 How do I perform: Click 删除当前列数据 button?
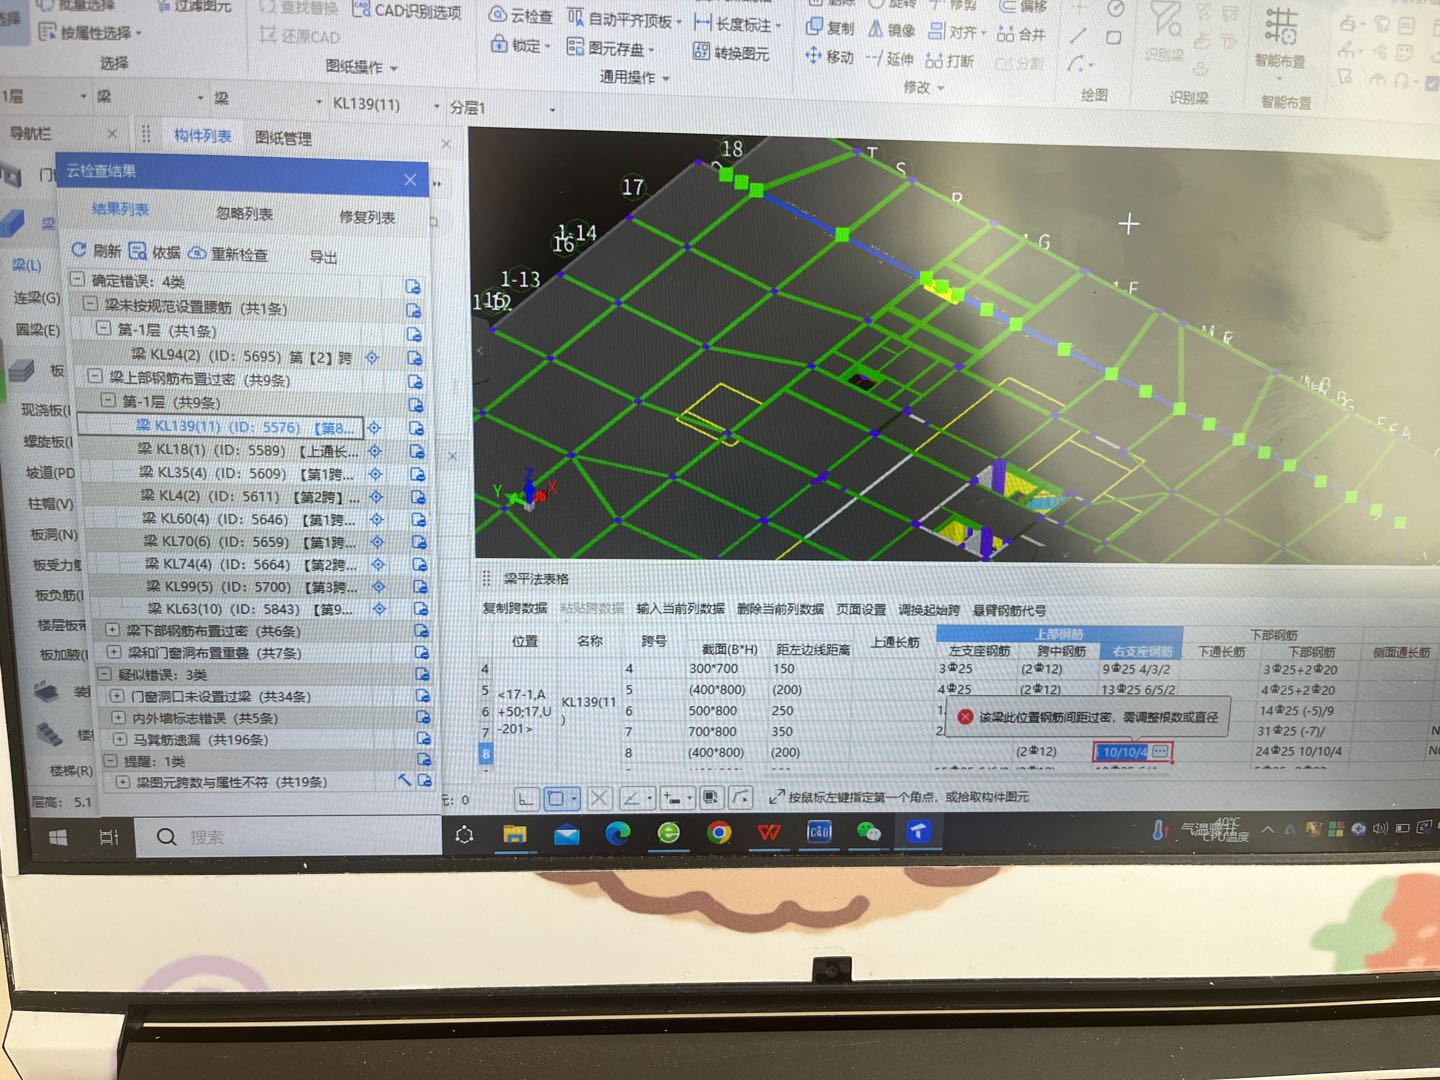coord(780,609)
